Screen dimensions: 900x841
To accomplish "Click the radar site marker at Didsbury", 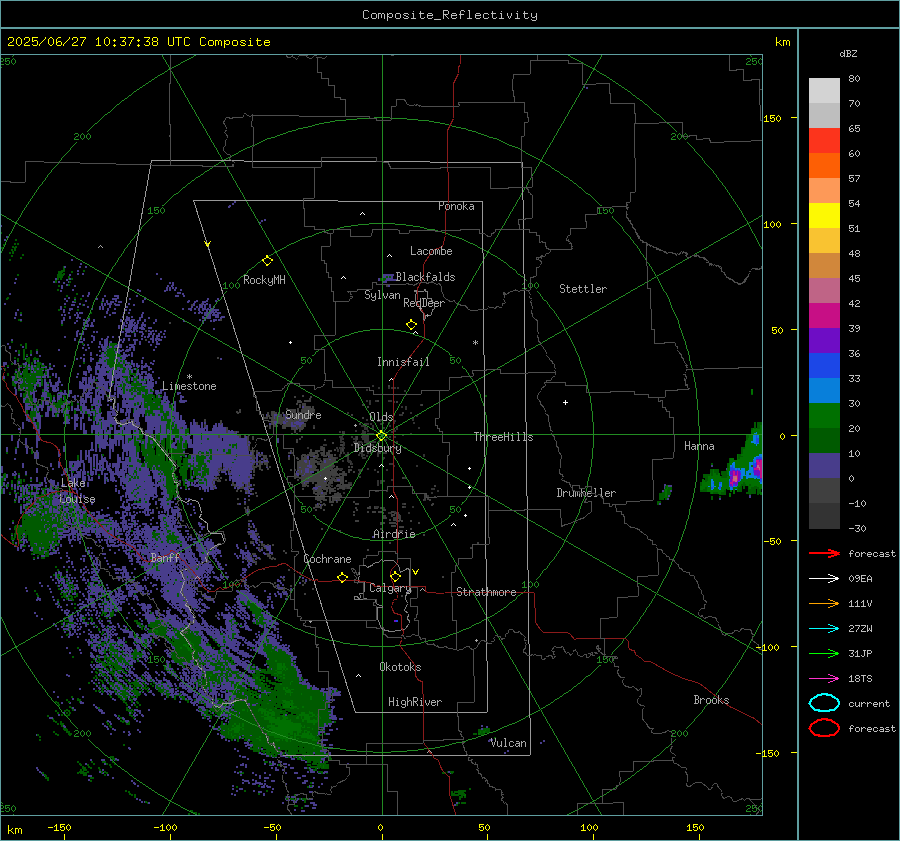I will pos(381,436).
